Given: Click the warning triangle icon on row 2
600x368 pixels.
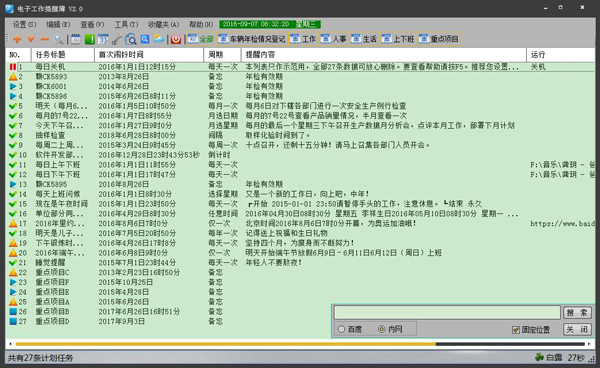Looking at the screenshot, I should 13,77.
